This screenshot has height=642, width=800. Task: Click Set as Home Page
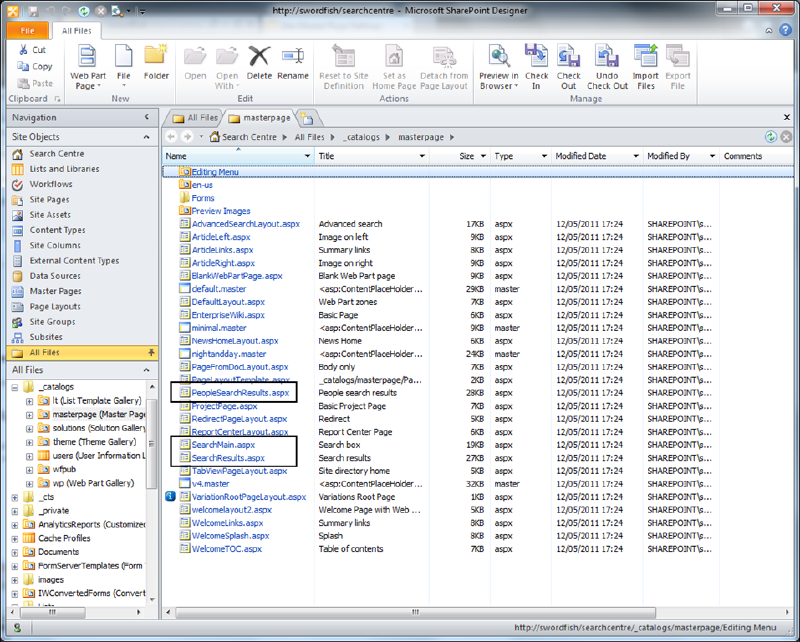click(394, 67)
